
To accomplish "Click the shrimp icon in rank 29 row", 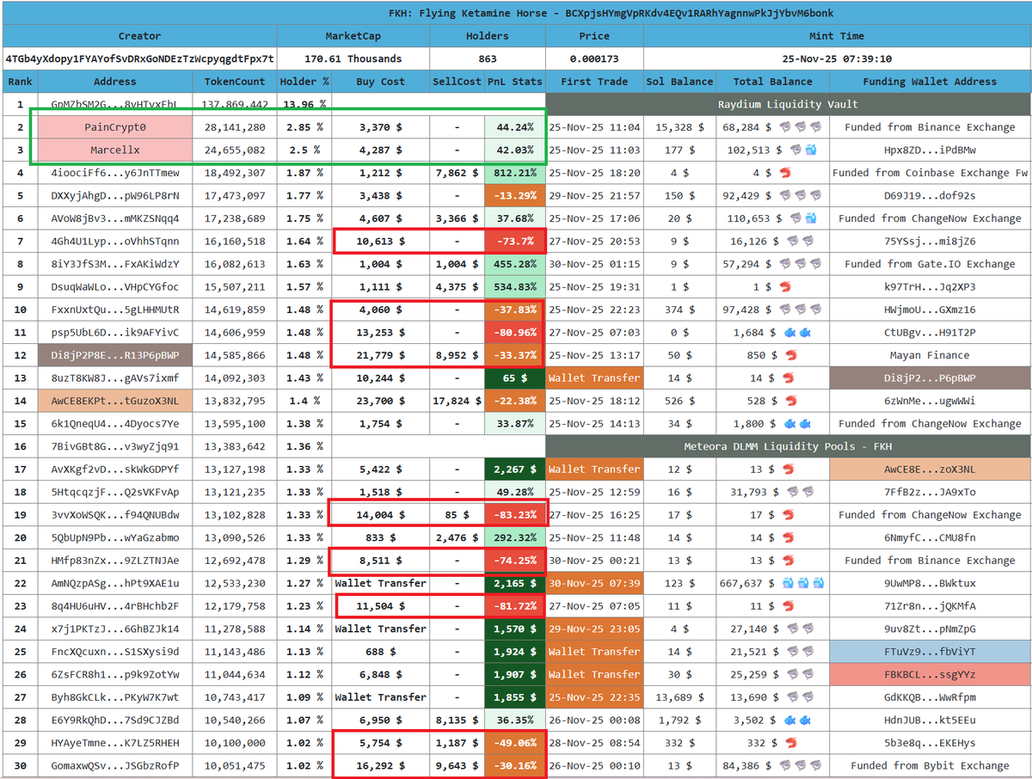I will (x=788, y=743).
